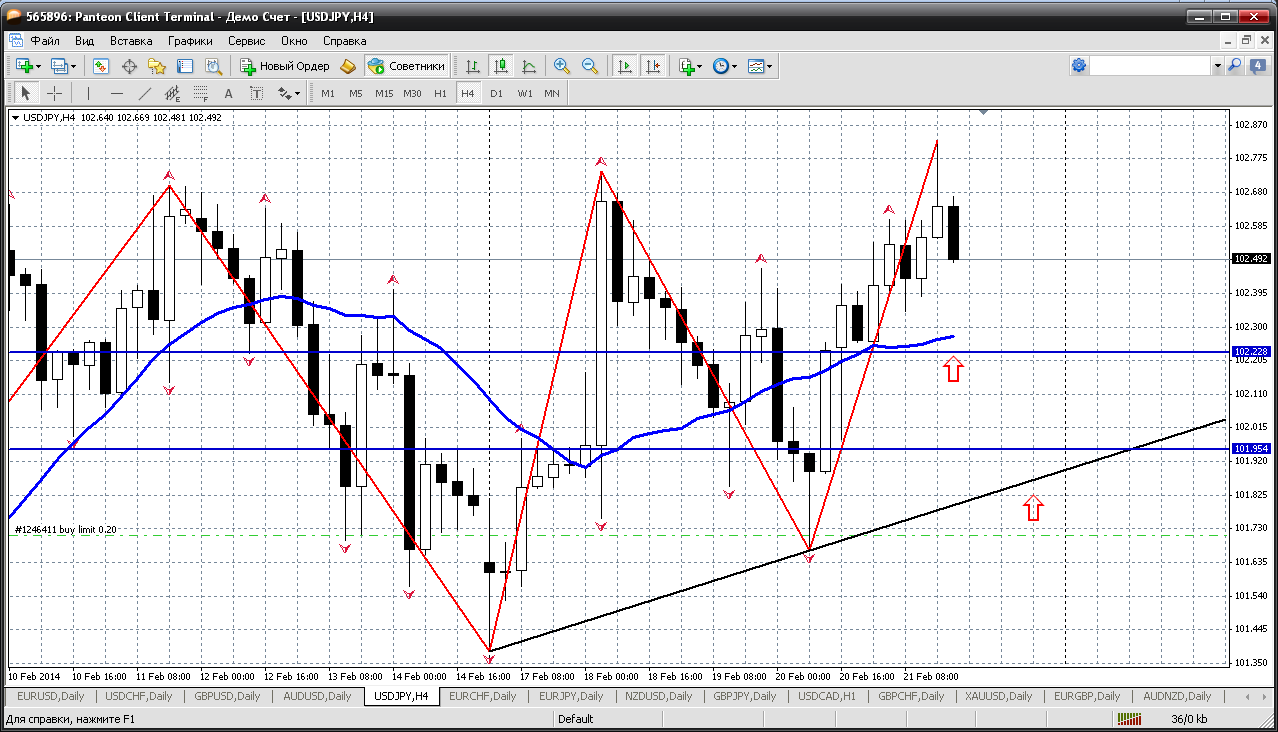Click the Новый Ордер button
This screenshot has width=1278, height=732.
285,66
